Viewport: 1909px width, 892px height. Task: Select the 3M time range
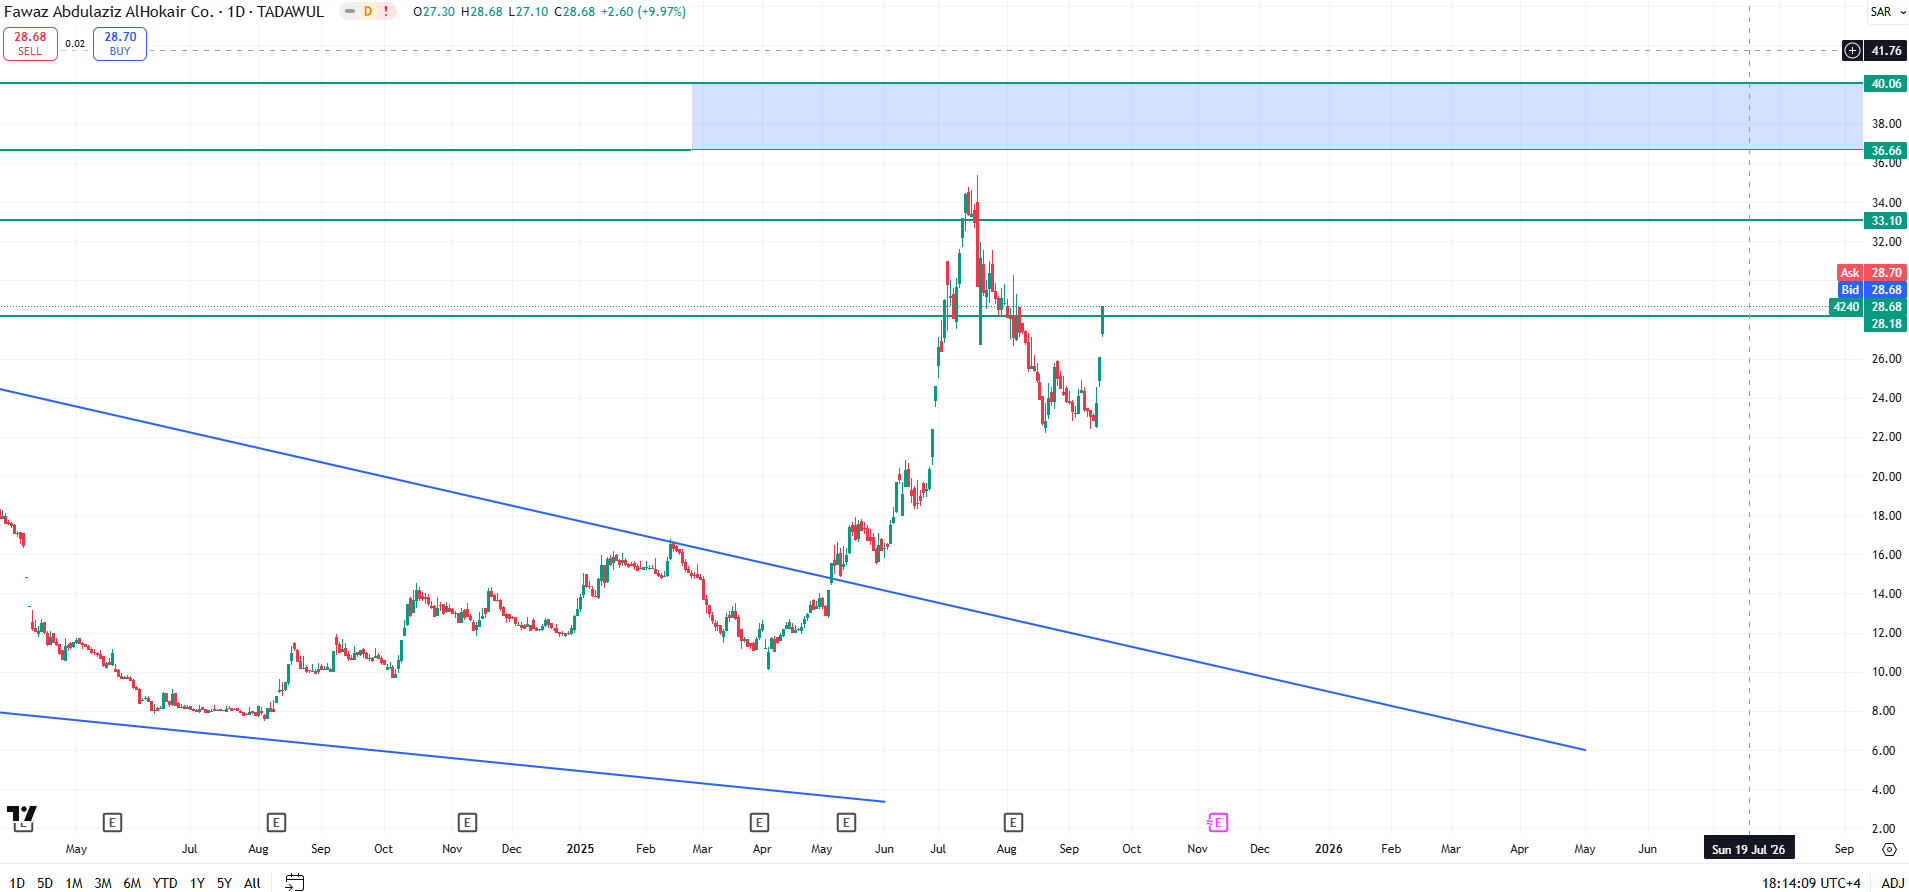point(103,883)
